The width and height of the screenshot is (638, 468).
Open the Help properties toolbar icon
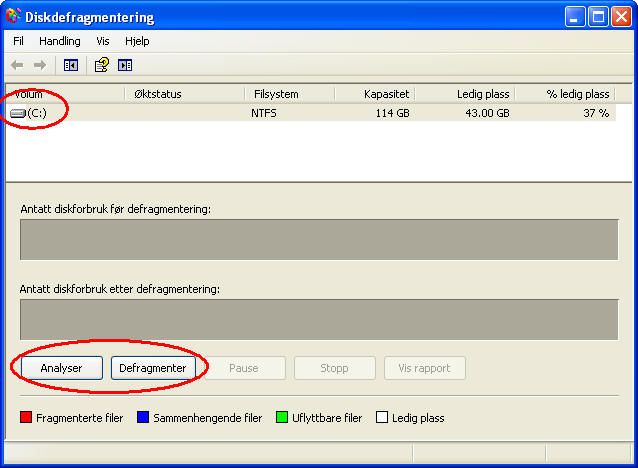(102, 65)
